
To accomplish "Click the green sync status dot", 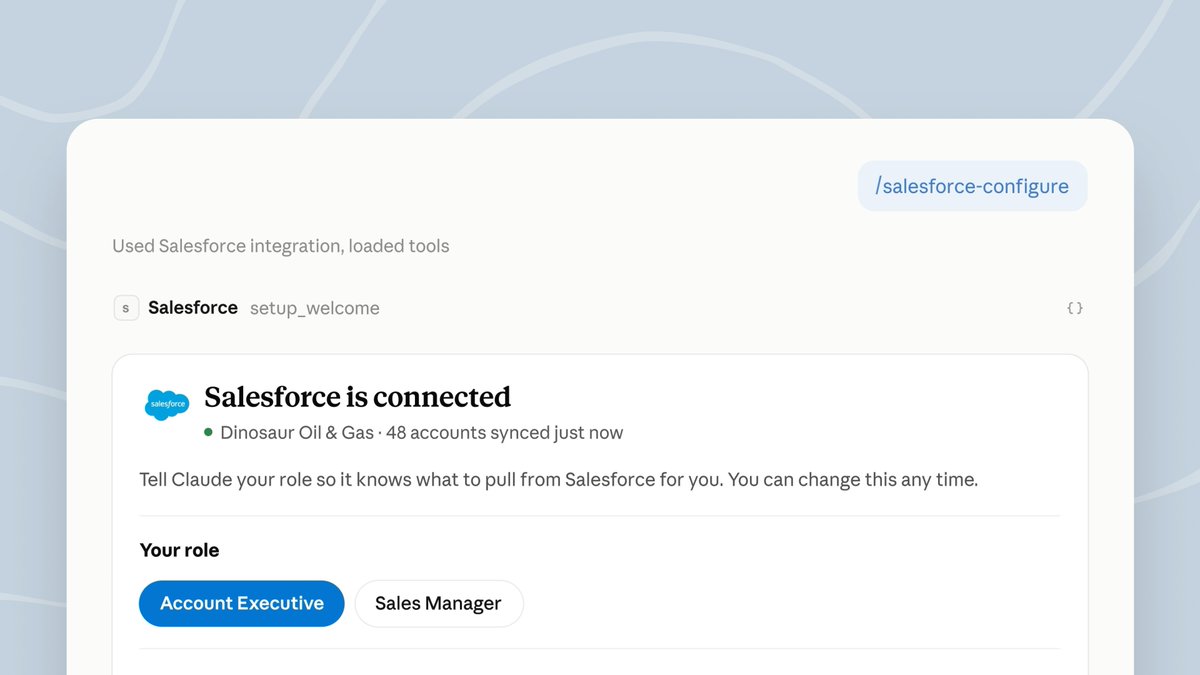I will (208, 432).
